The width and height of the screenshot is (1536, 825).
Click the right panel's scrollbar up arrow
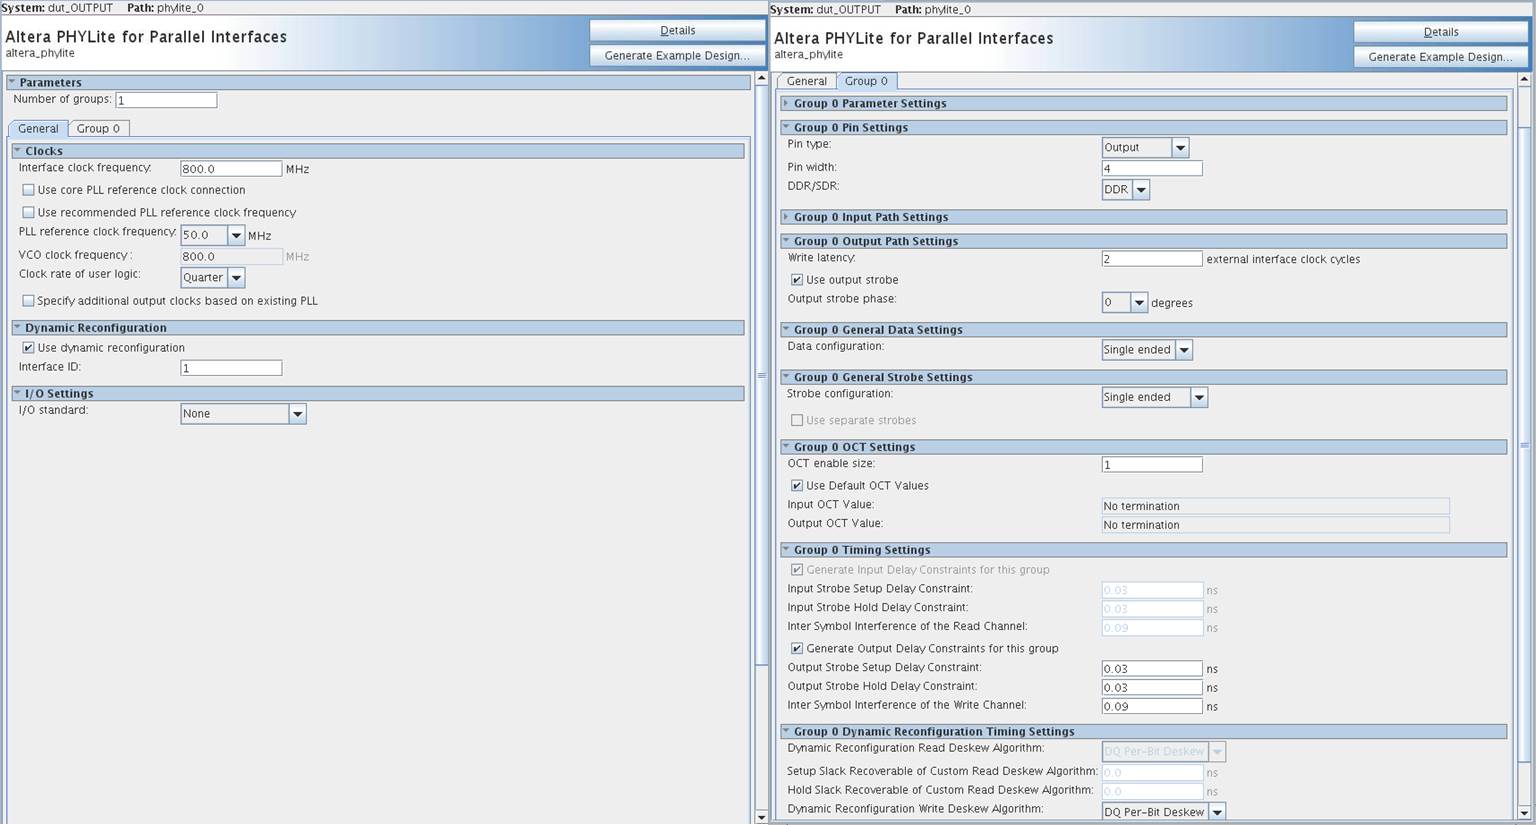tap(1524, 79)
